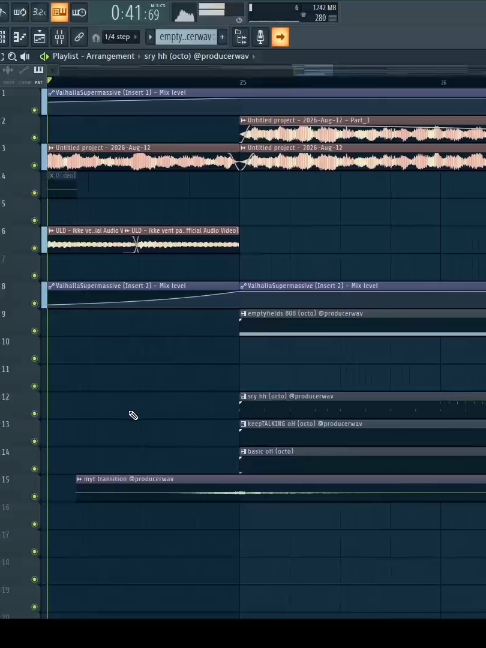Select ValhallaSupermassive (Insert 2) clip at bar 25
The height and width of the screenshot is (648, 486).
click(x=363, y=295)
